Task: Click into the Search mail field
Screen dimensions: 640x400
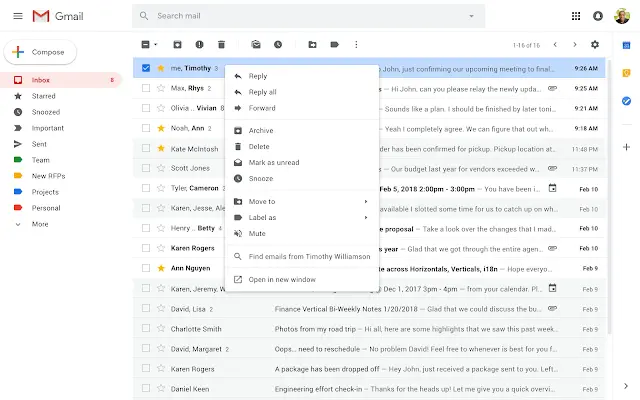Action: click(x=309, y=16)
